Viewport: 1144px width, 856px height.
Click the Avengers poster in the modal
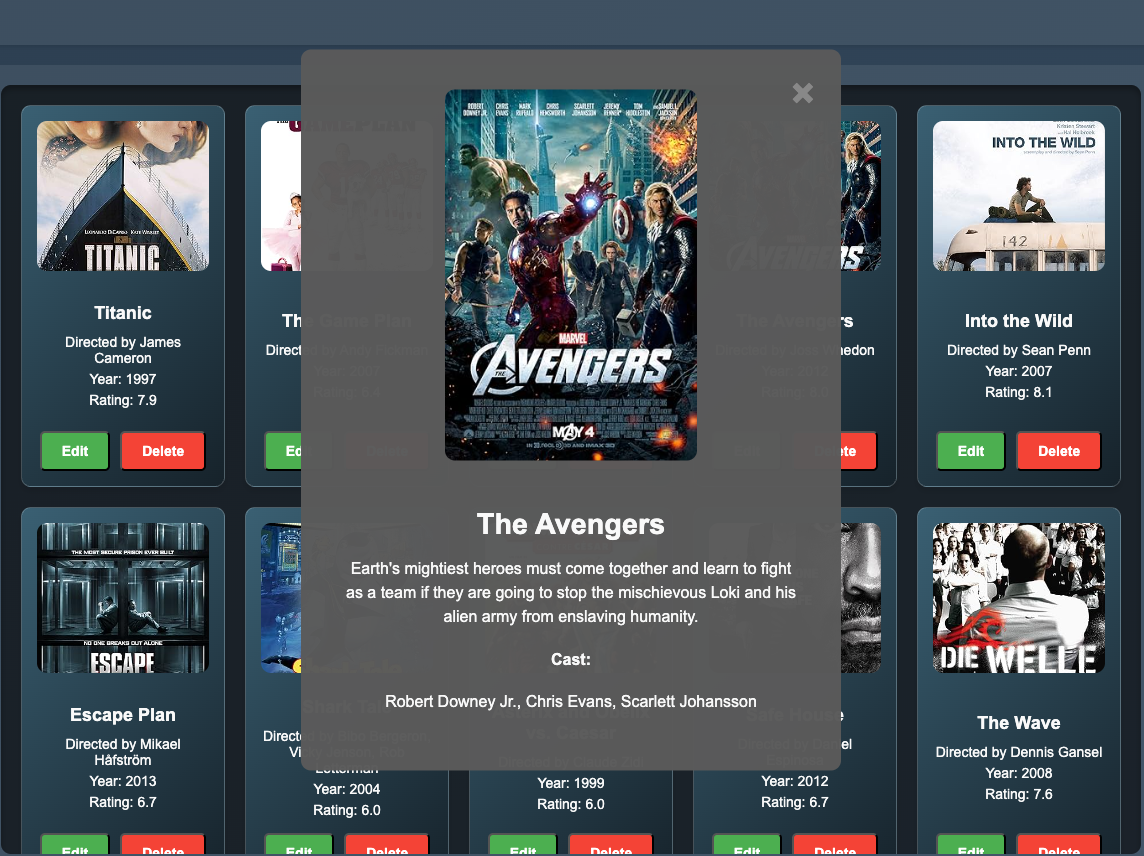point(571,274)
